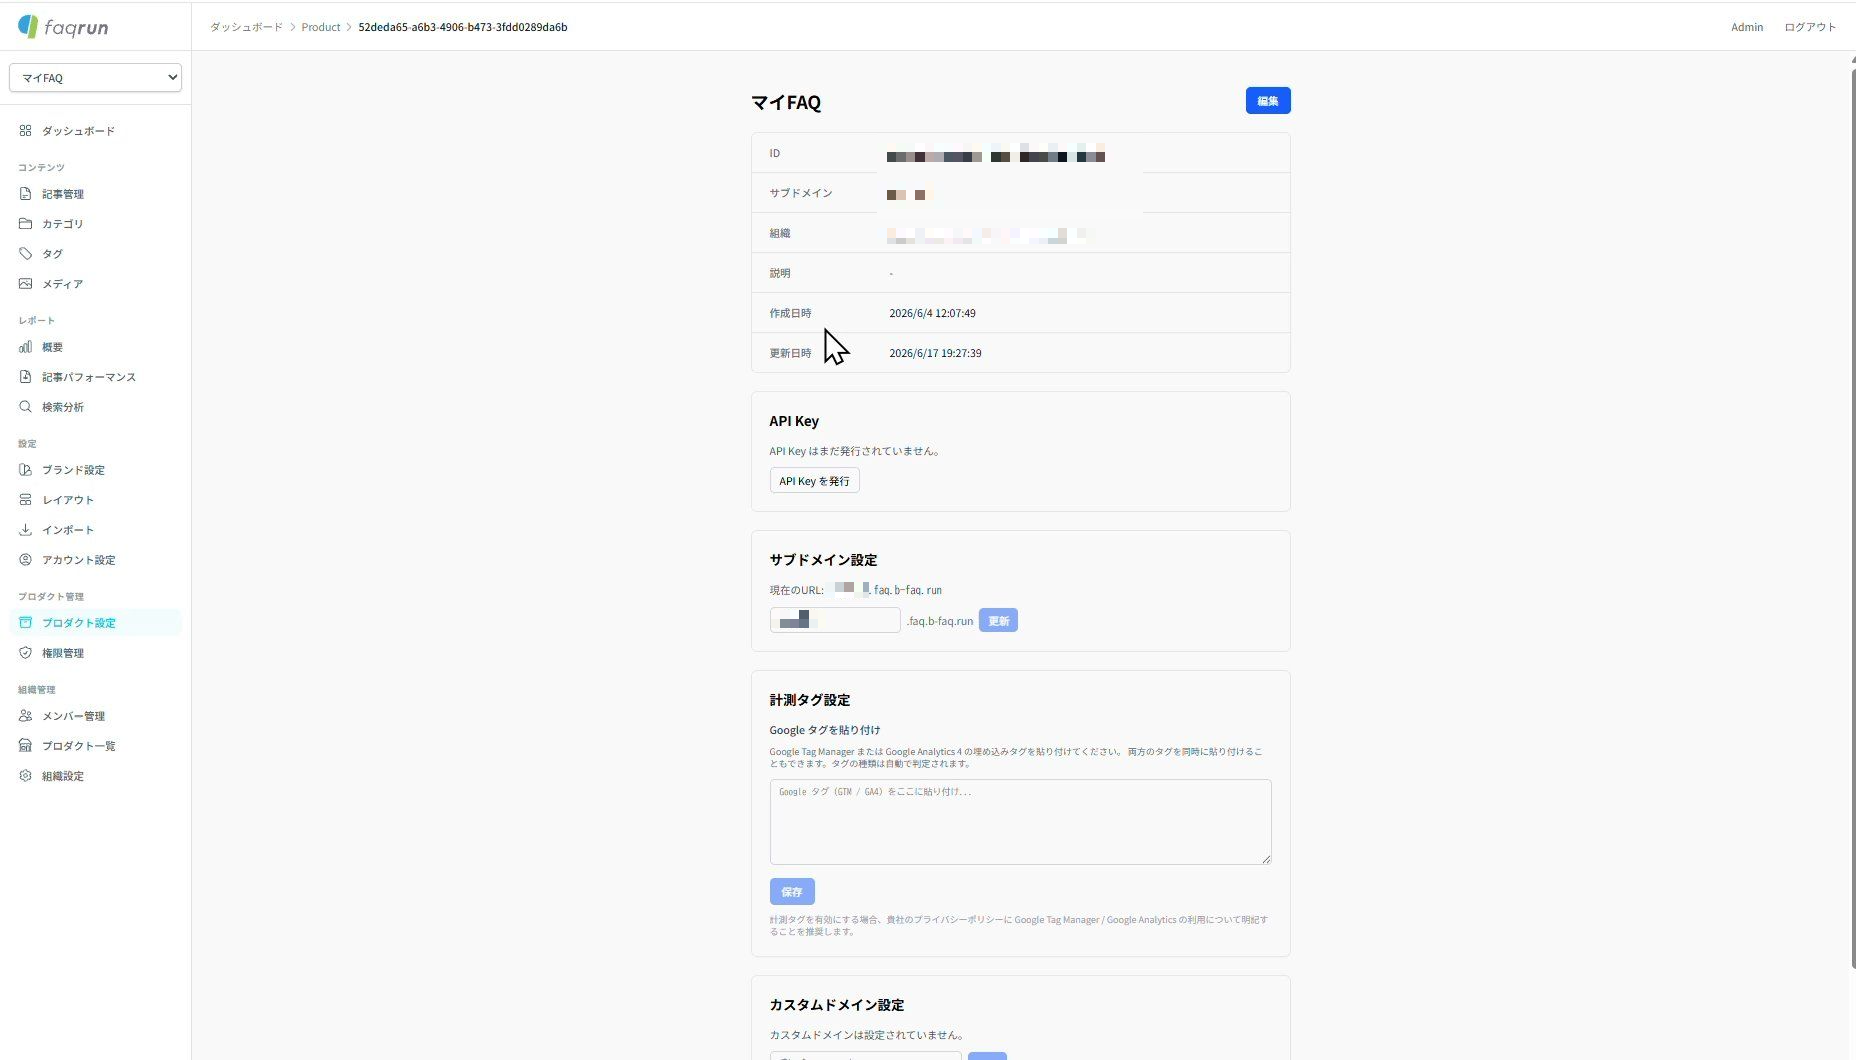1856x1060 pixels.
Task: Click the プロダクト設定 box icon
Action: (26, 623)
